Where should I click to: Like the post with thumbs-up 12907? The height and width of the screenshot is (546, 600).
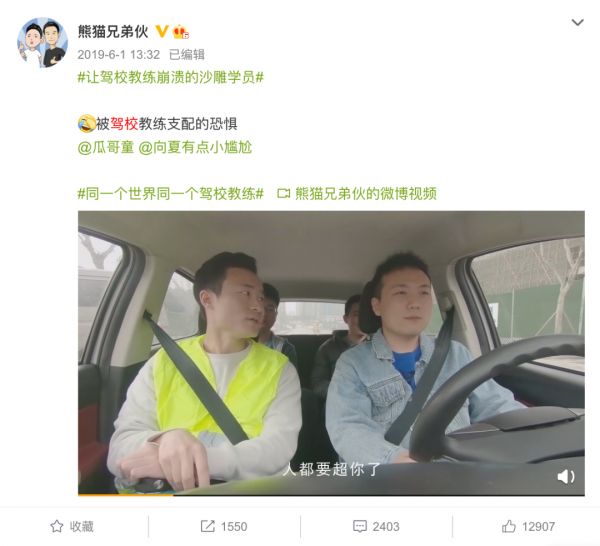point(509,526)
